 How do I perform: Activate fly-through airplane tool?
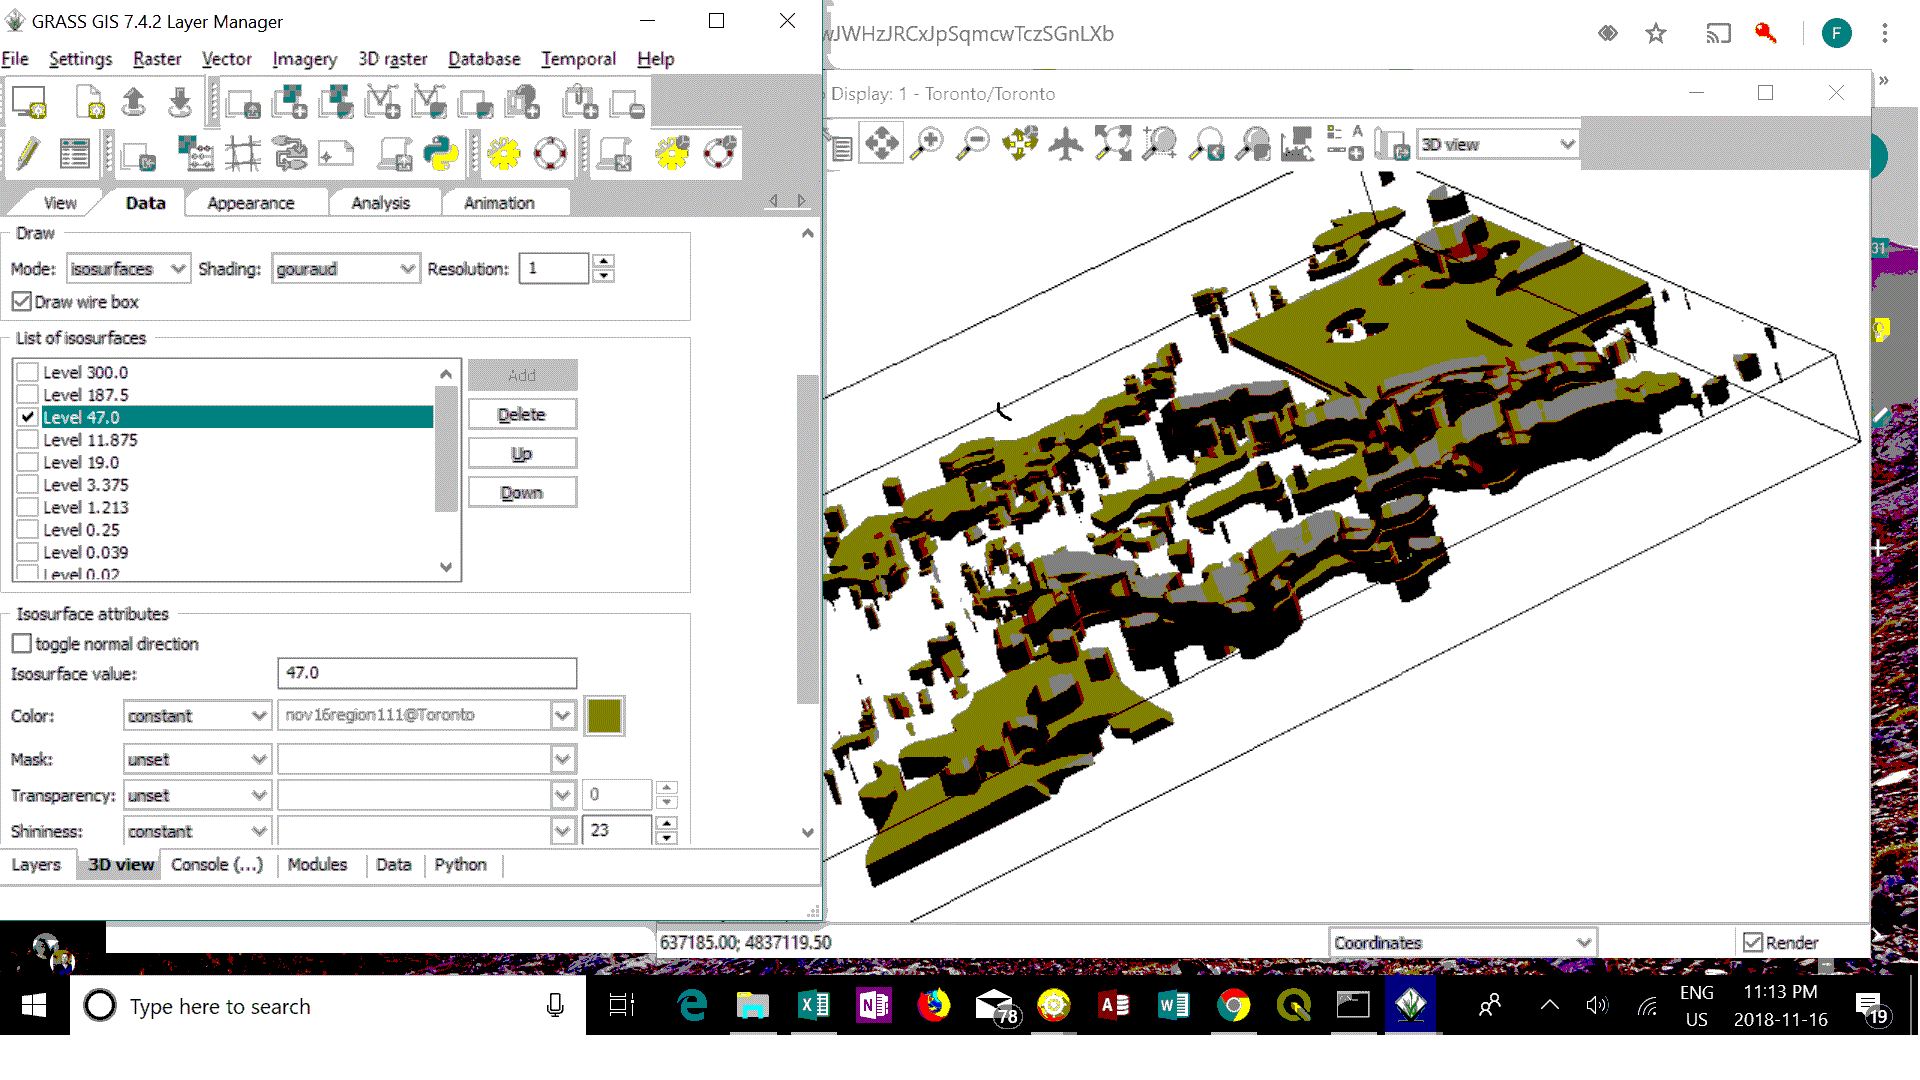pos(1066,144)
